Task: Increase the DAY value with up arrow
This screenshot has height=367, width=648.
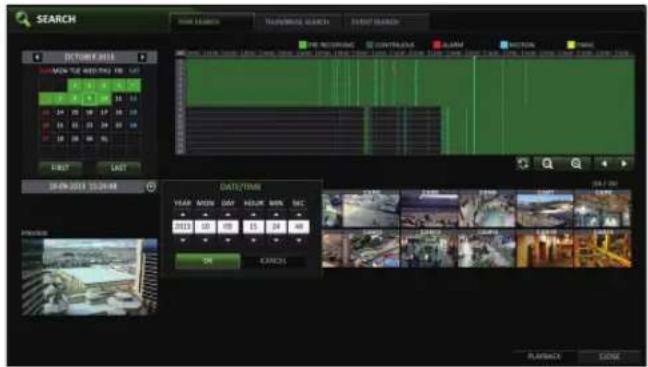Action: tap(228, 215)
